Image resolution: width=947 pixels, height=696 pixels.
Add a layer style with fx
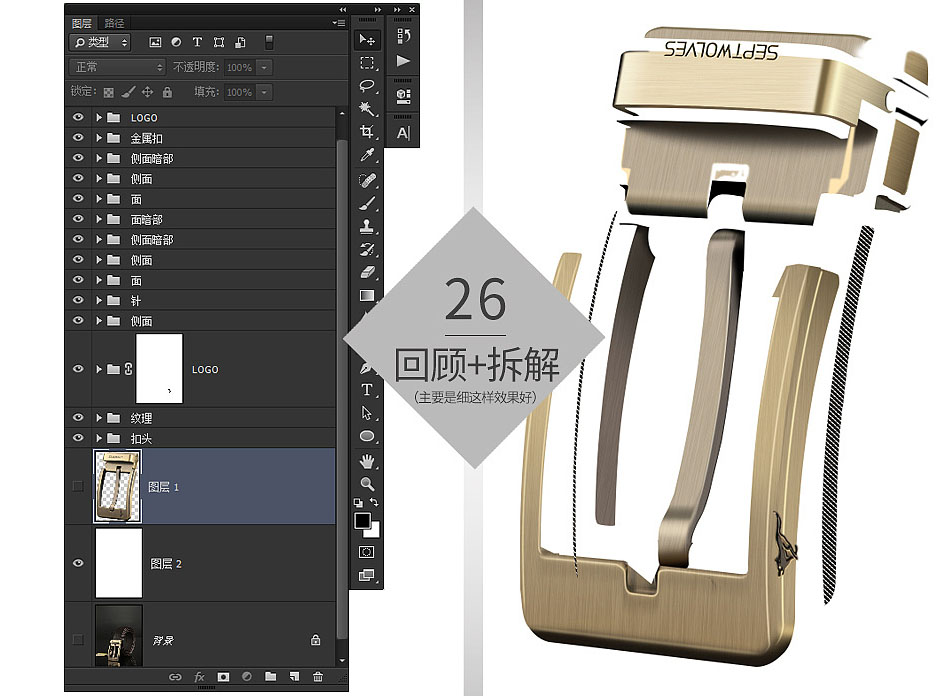199,677
